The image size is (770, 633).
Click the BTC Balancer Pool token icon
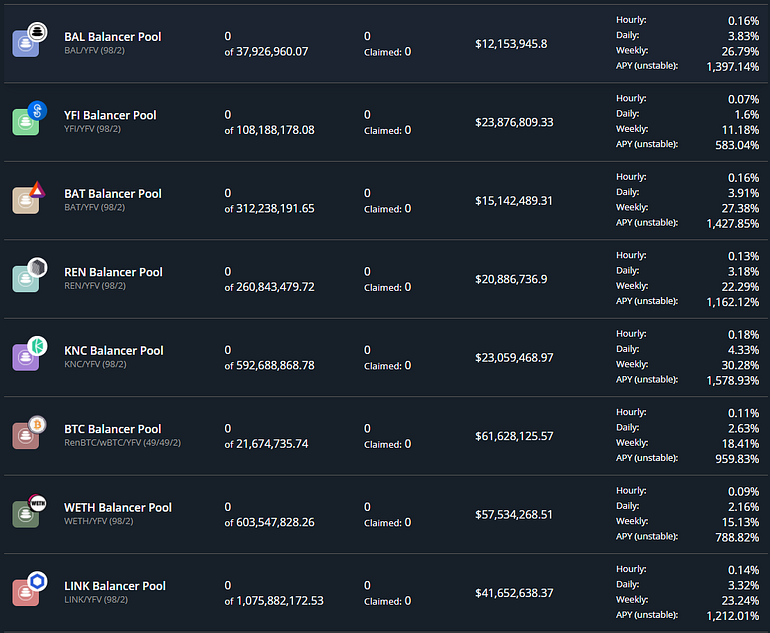click(29, 432)
